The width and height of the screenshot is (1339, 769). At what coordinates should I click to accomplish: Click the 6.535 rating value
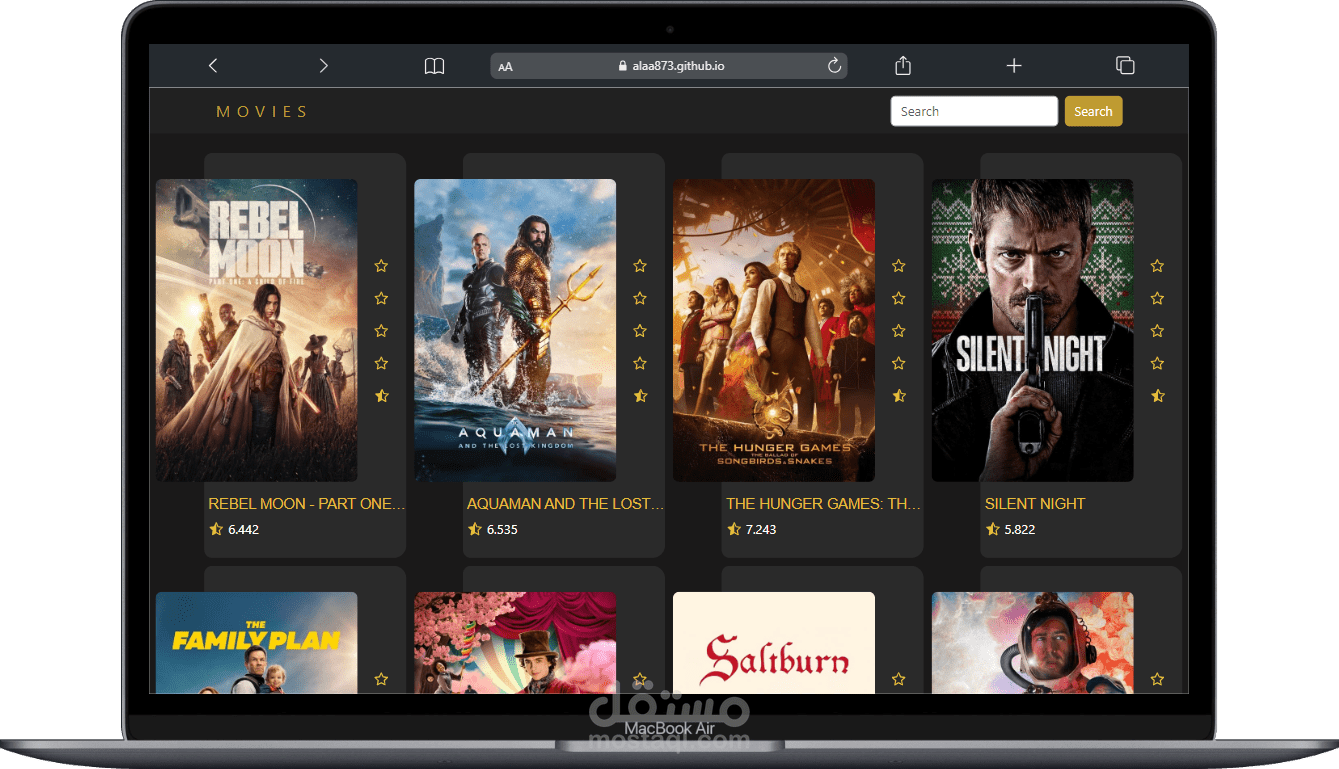(x=502, y=530)
